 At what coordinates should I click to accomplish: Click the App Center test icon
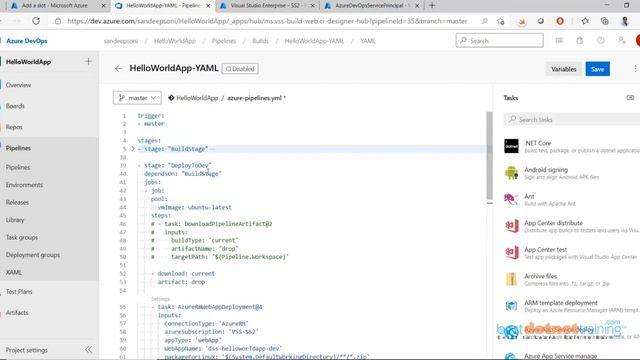point(511,252)
